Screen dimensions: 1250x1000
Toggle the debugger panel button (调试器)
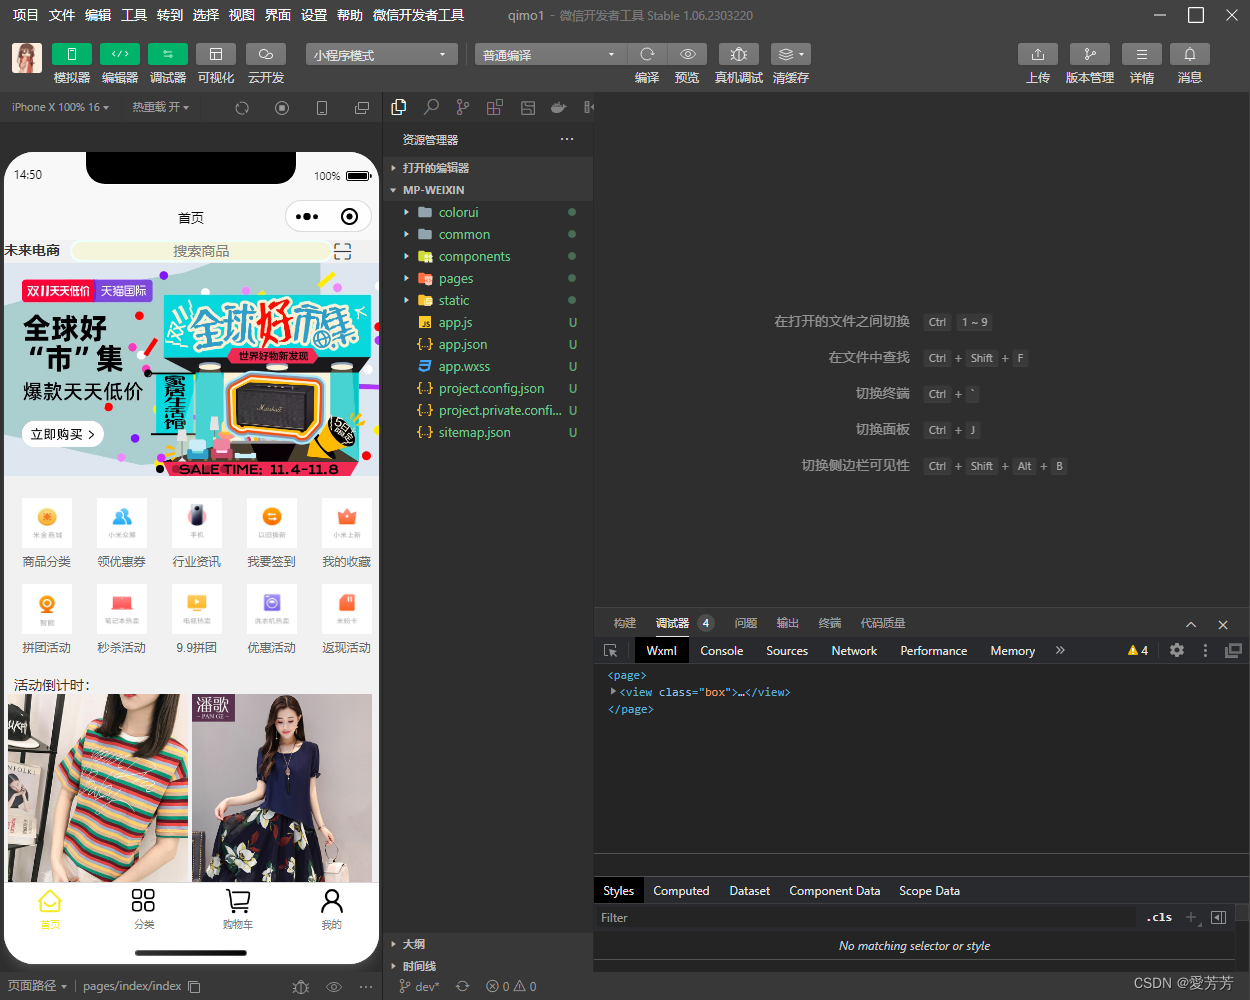click(x=168, y=54)
